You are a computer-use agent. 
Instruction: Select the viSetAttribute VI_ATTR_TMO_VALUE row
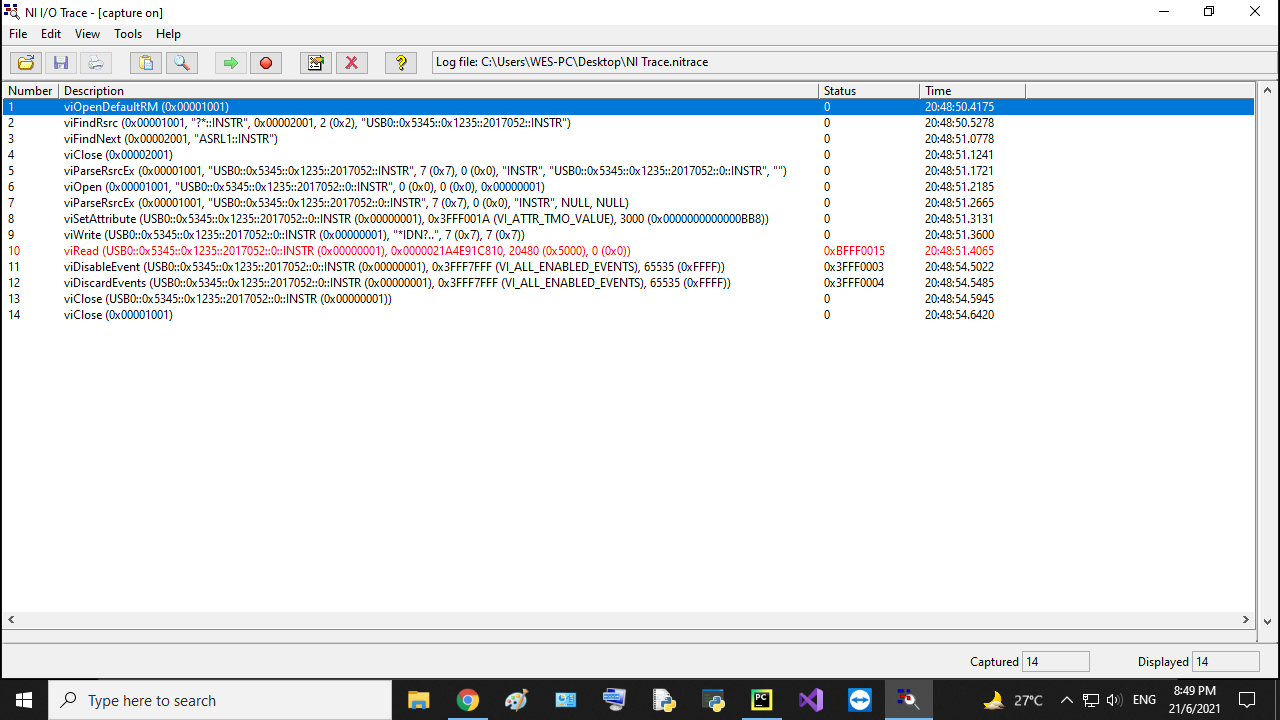point(628,219)
